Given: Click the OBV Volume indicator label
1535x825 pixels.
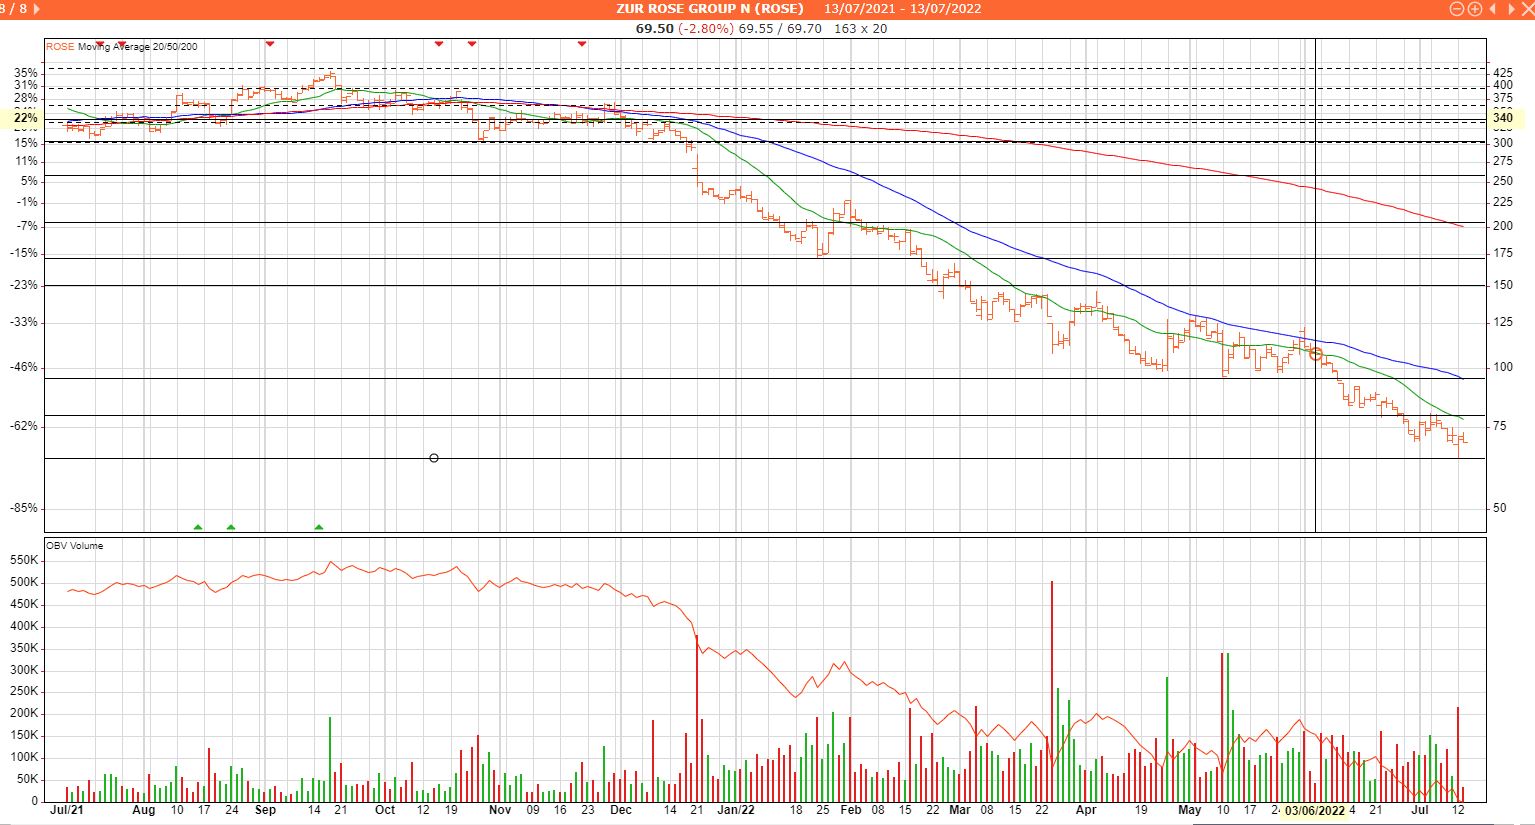Looking at the screenshot, I should point(75,546).
